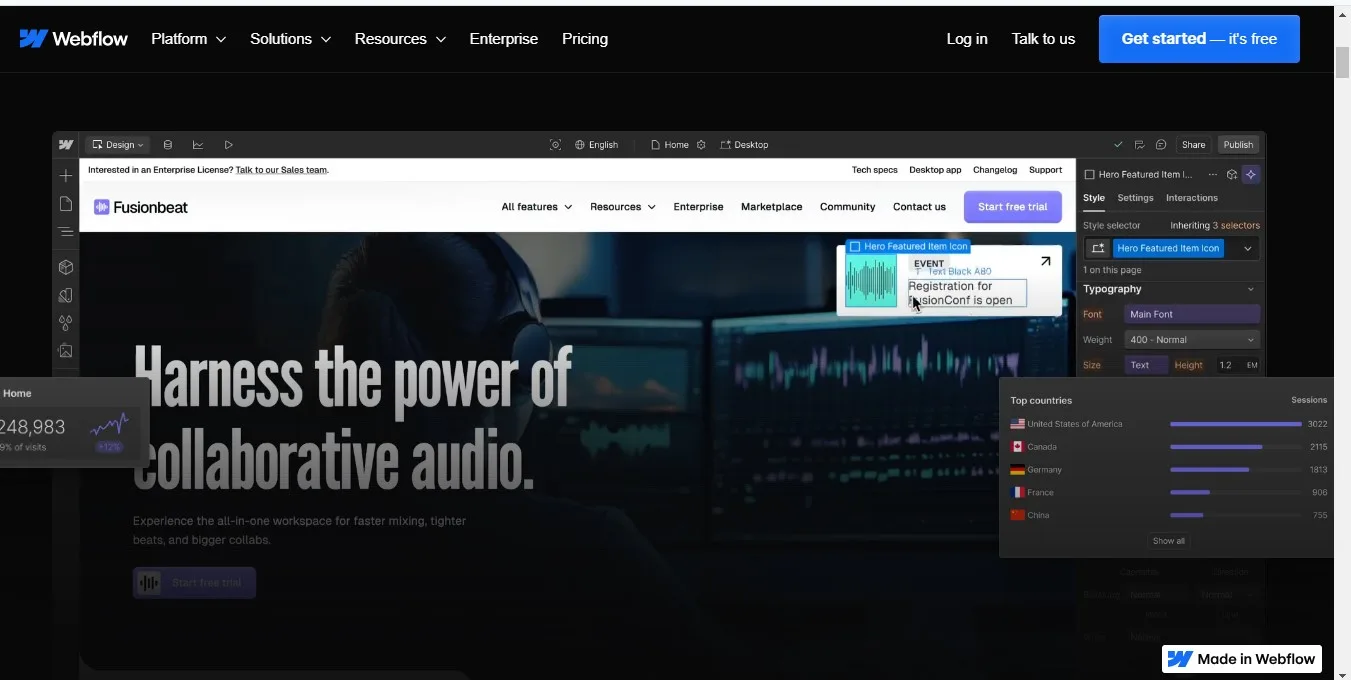Open the Components cube icon in the sidebar
Viewport: 1351px width, 680px height.
point(66,267)
